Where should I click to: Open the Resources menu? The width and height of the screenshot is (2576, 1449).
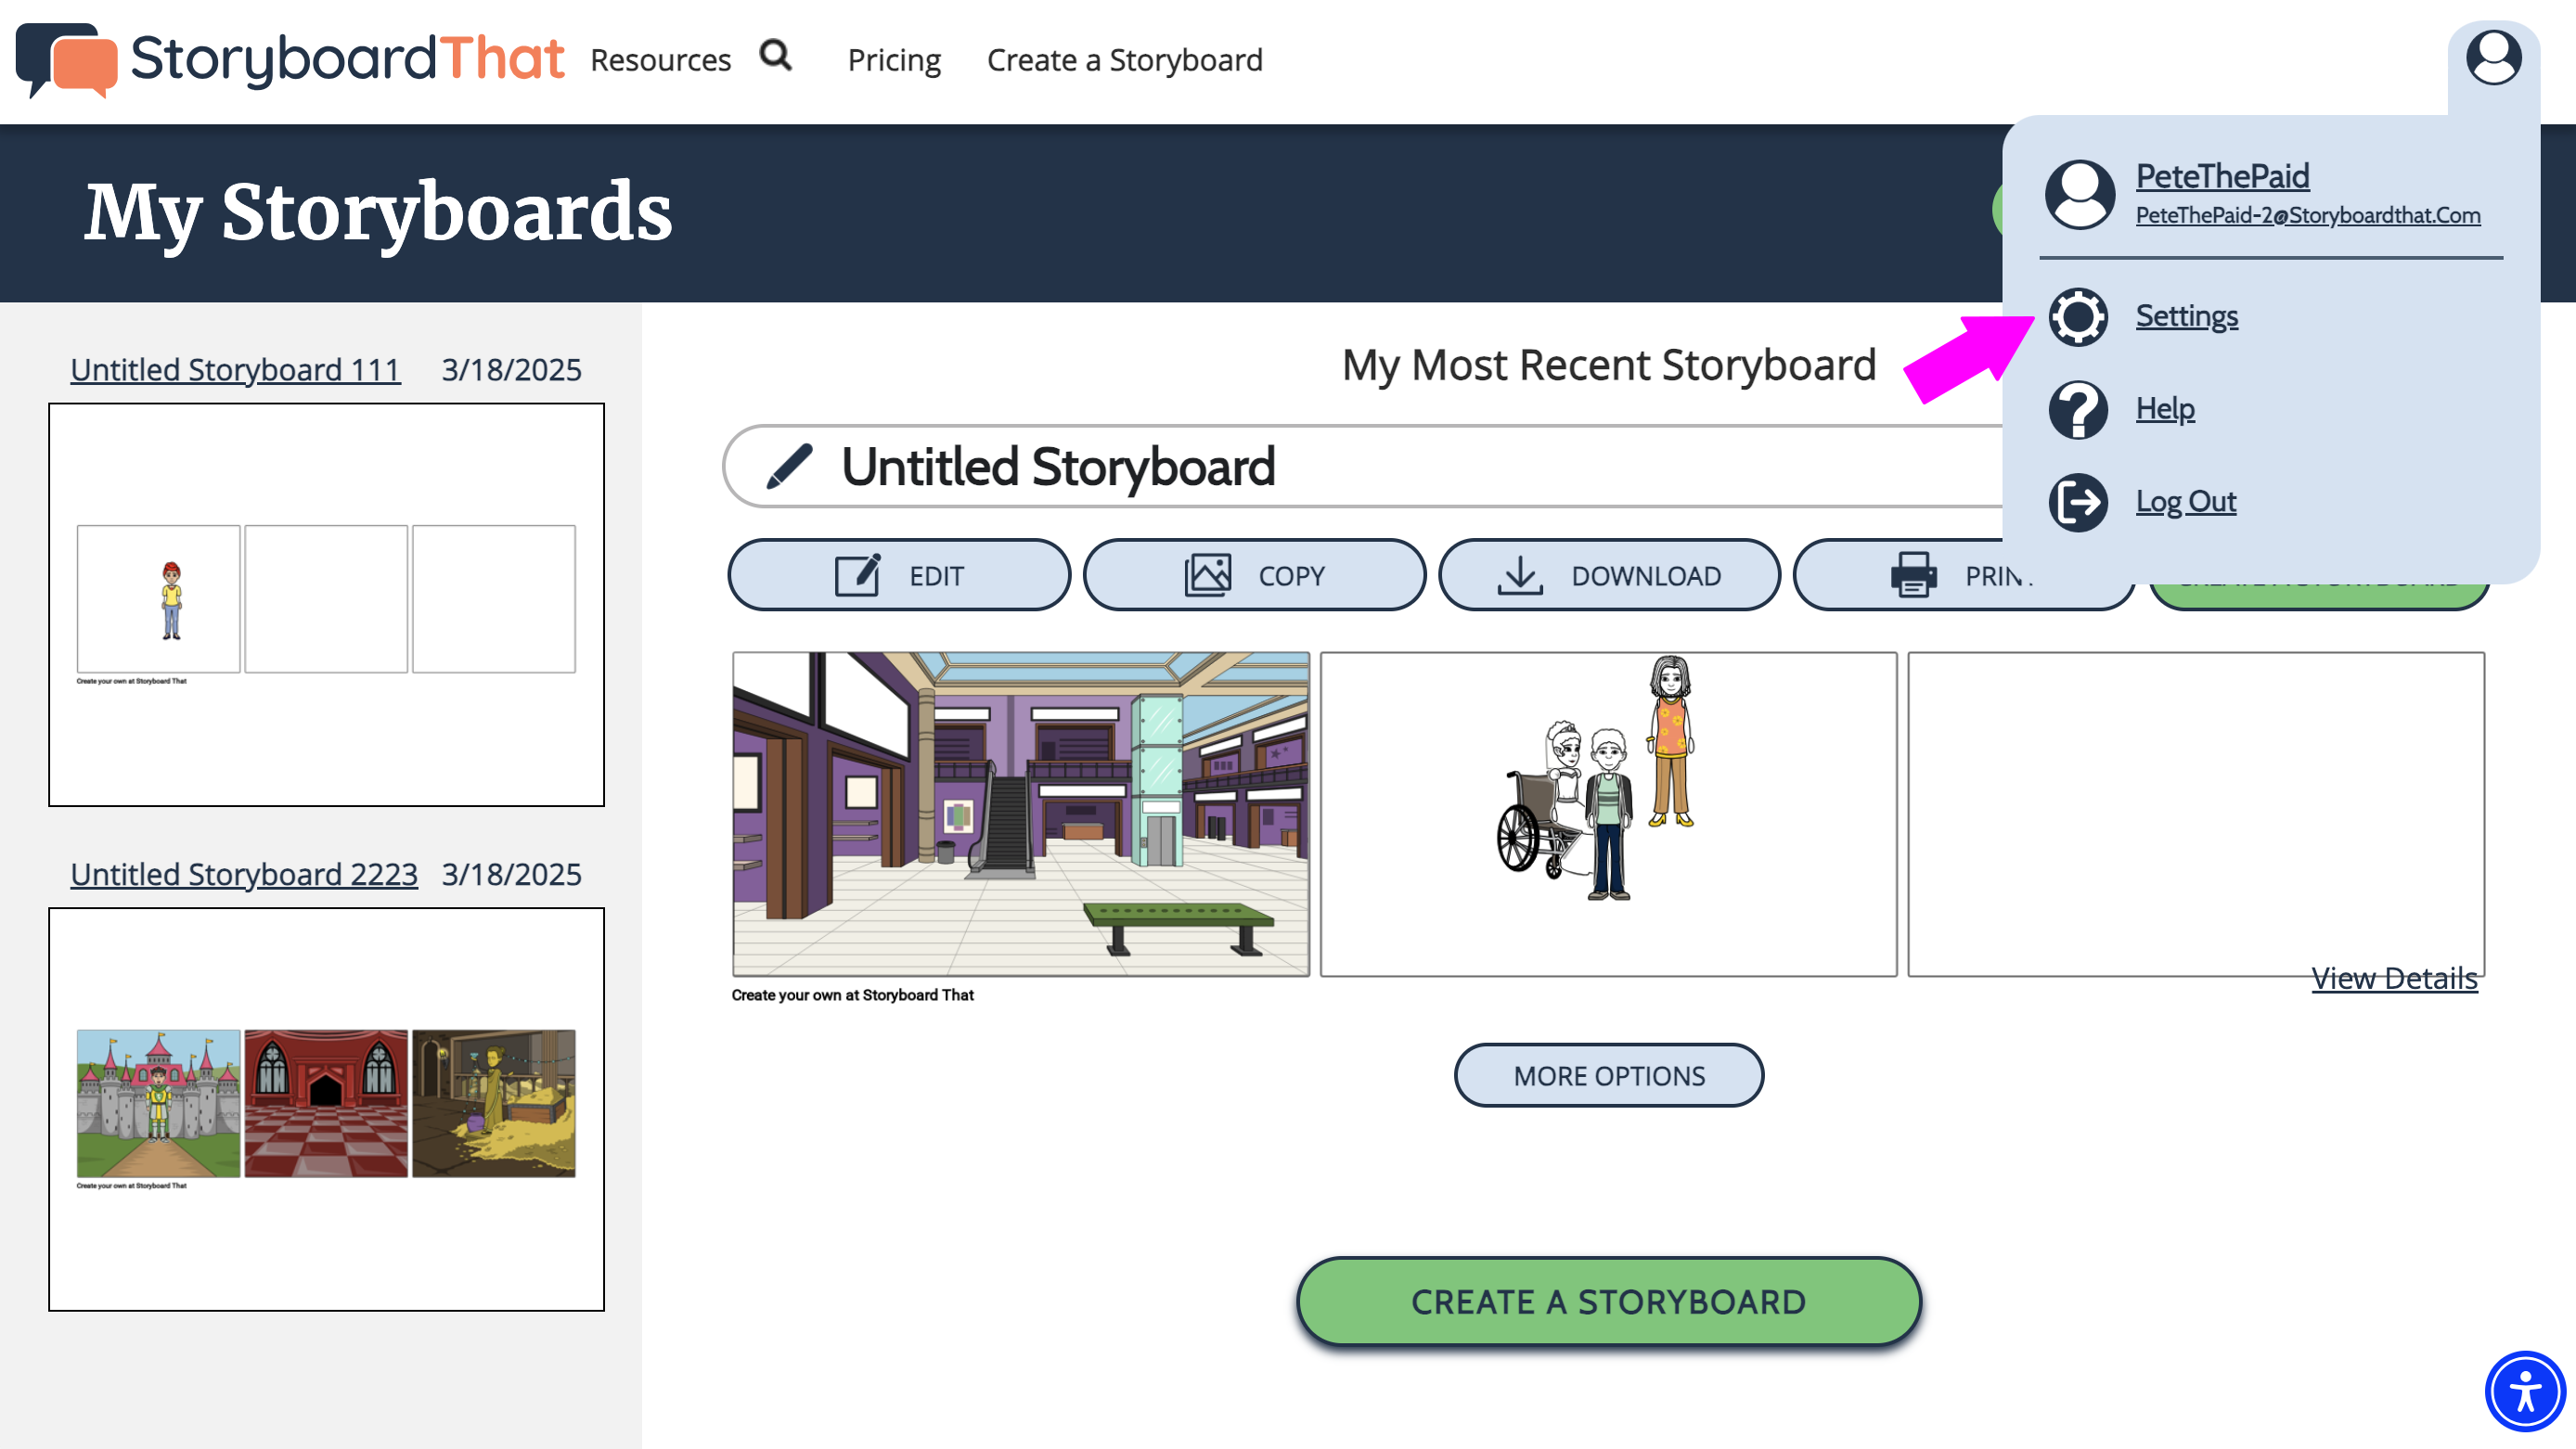coord(660,60)
